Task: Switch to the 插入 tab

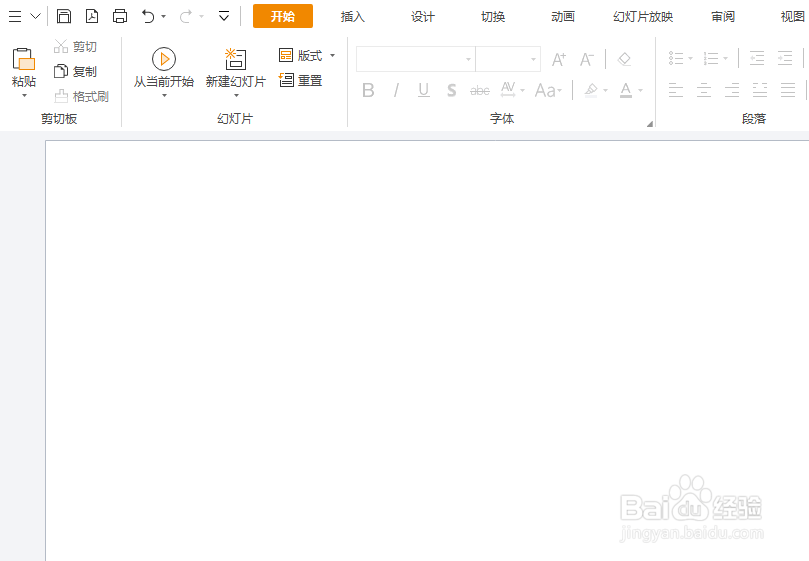Action: 353,17
